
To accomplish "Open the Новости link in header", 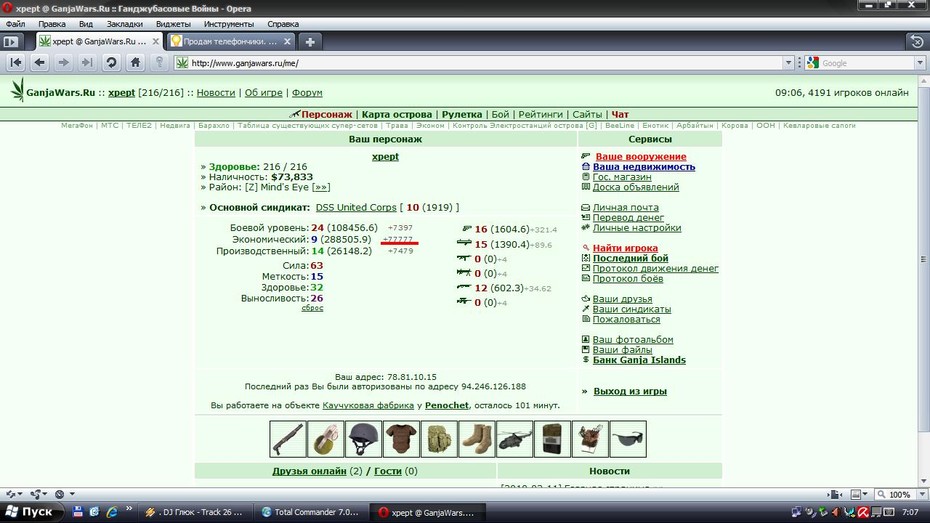I will [216, 93].
